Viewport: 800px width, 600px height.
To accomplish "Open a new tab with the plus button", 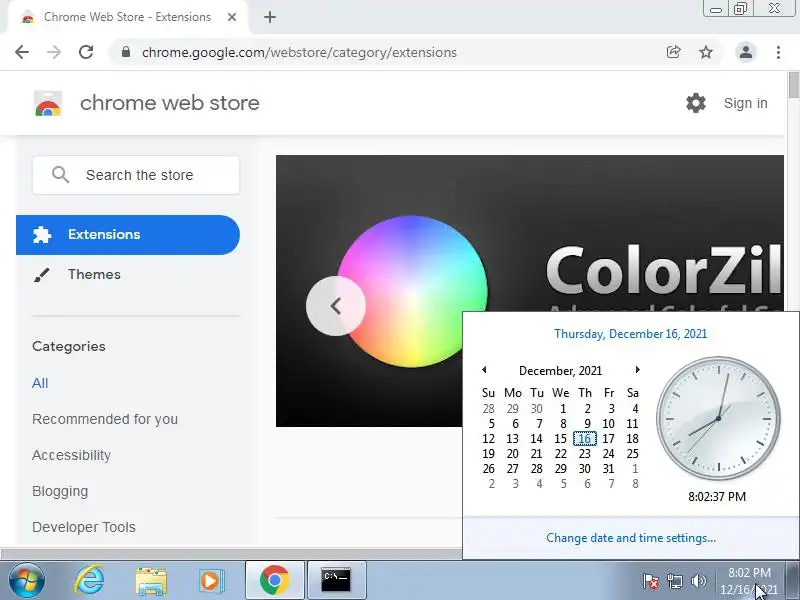I will pyautogui.click(x=270, y=17).
